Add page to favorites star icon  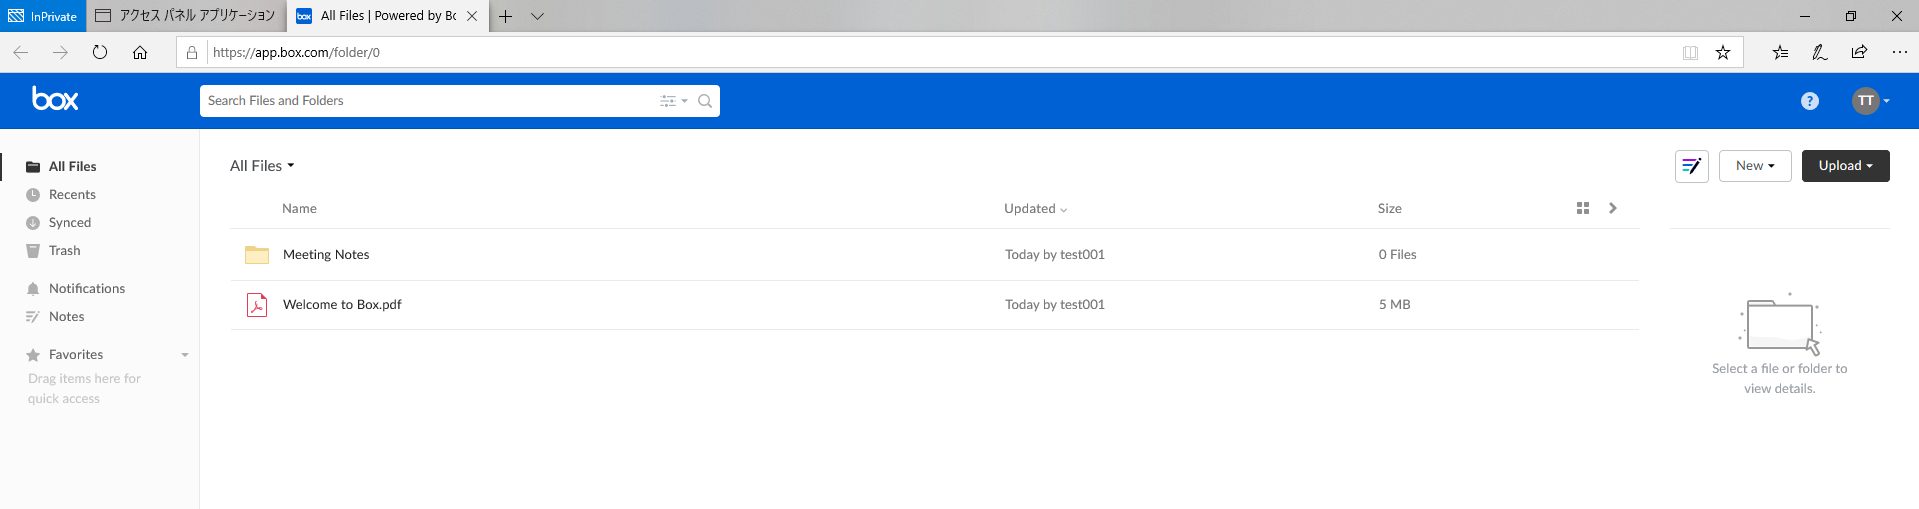click(1723, 53)
